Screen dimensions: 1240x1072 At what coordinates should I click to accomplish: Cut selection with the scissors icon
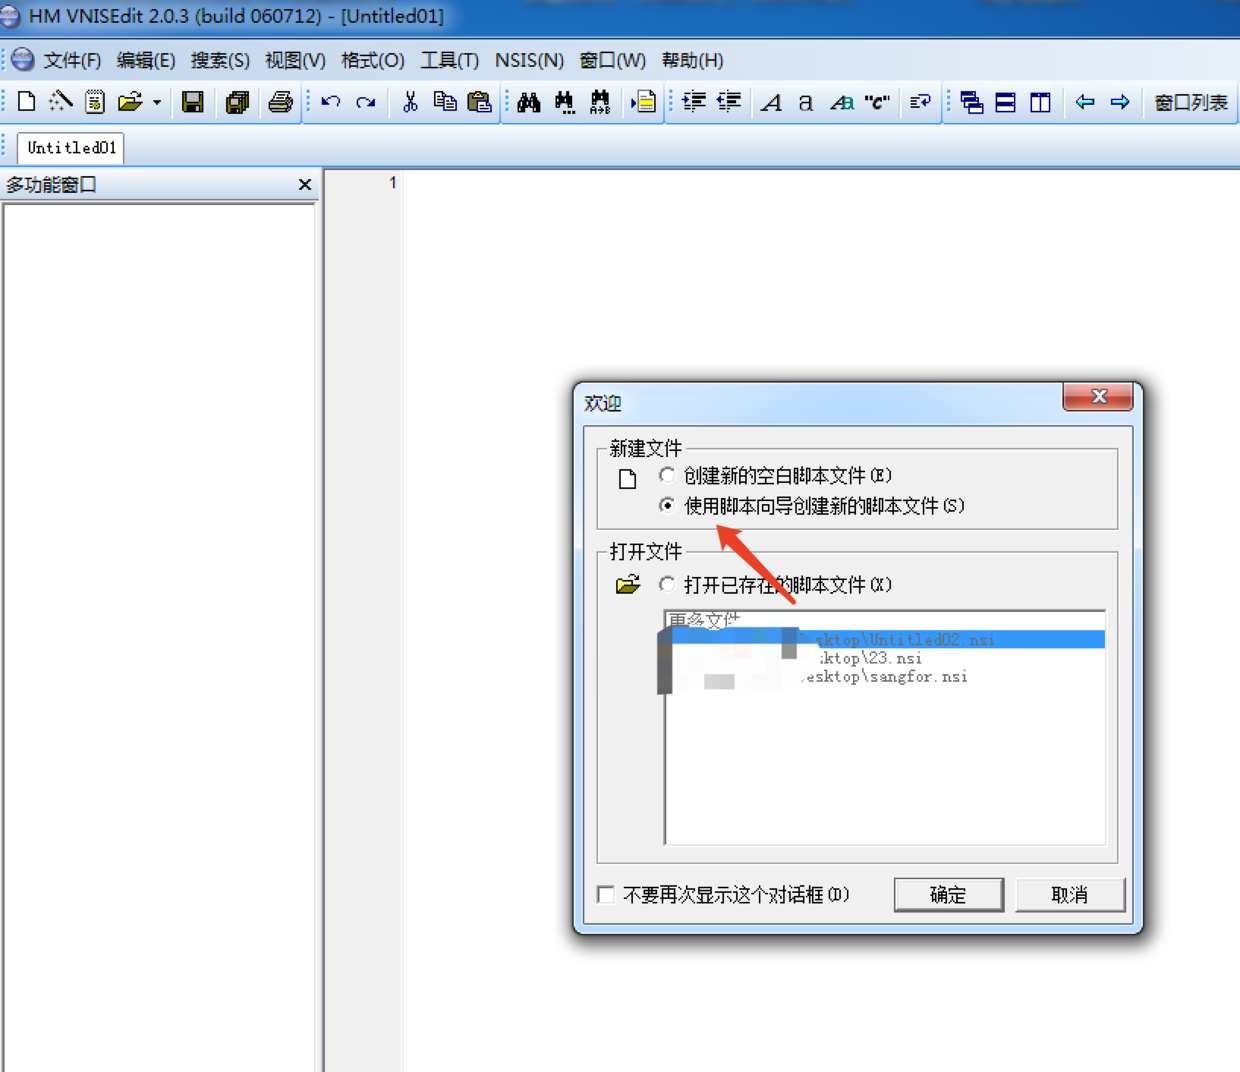coord(410,101)
